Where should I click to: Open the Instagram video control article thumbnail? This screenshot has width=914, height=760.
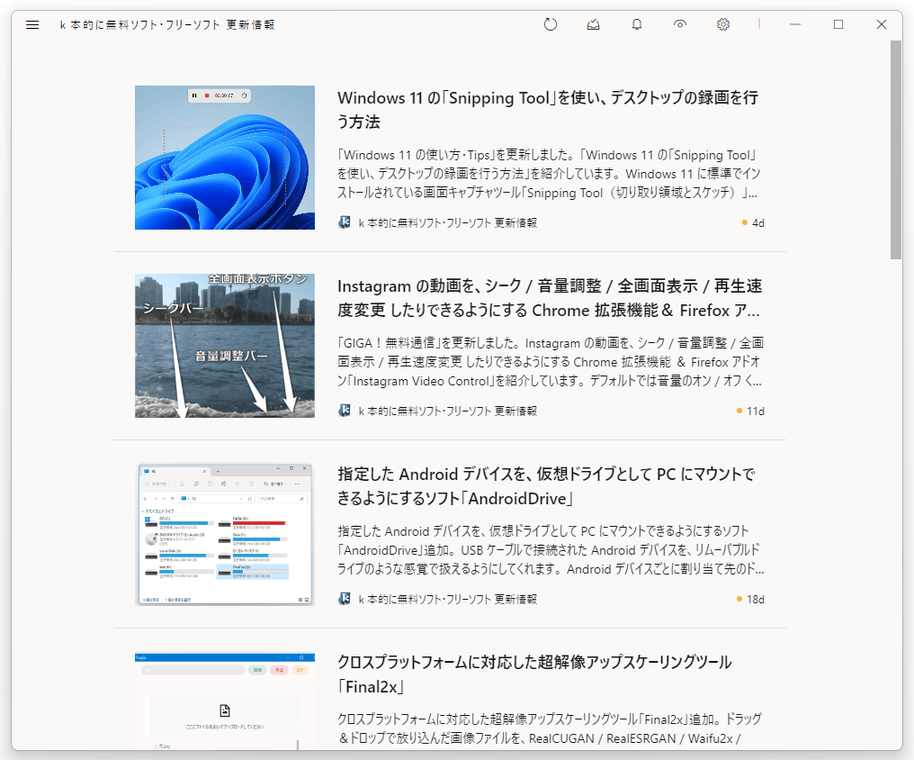(225, 346)
